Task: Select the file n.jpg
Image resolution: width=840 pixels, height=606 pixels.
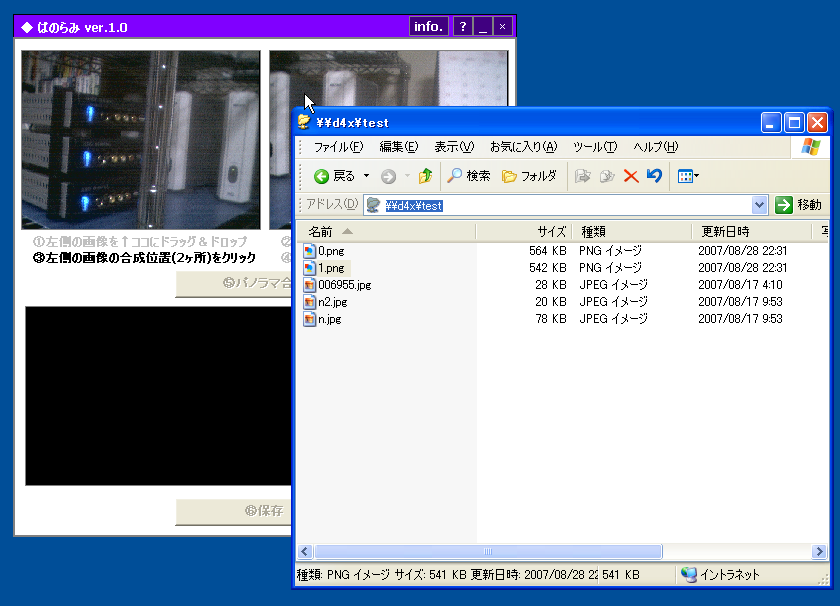Action: 329,319
